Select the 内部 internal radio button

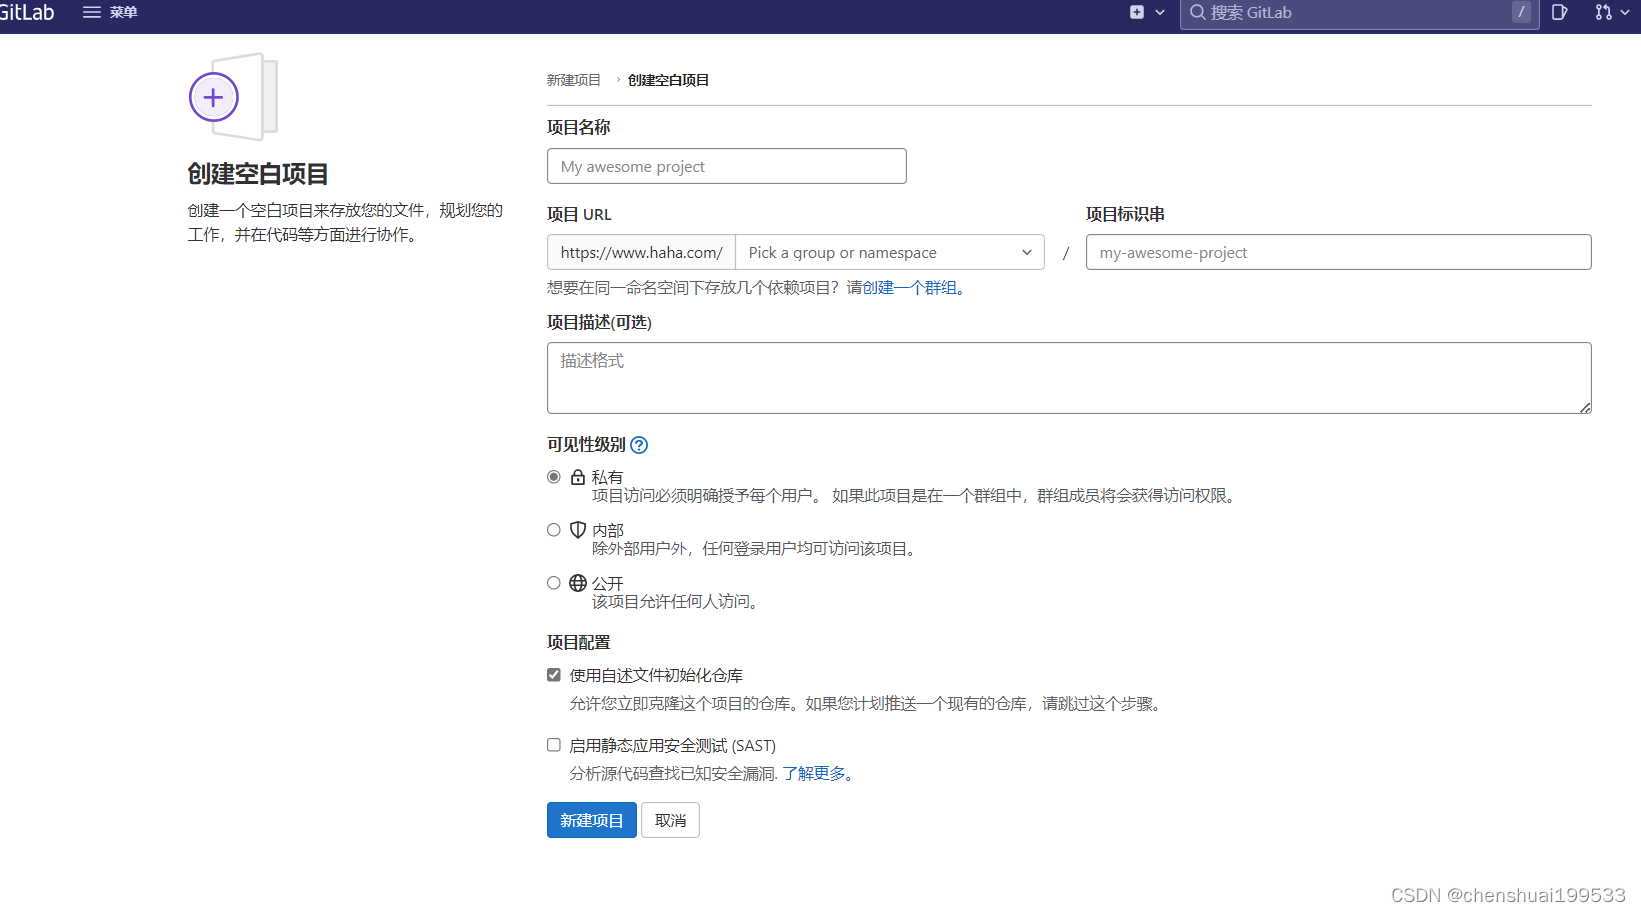coord(554,530)
